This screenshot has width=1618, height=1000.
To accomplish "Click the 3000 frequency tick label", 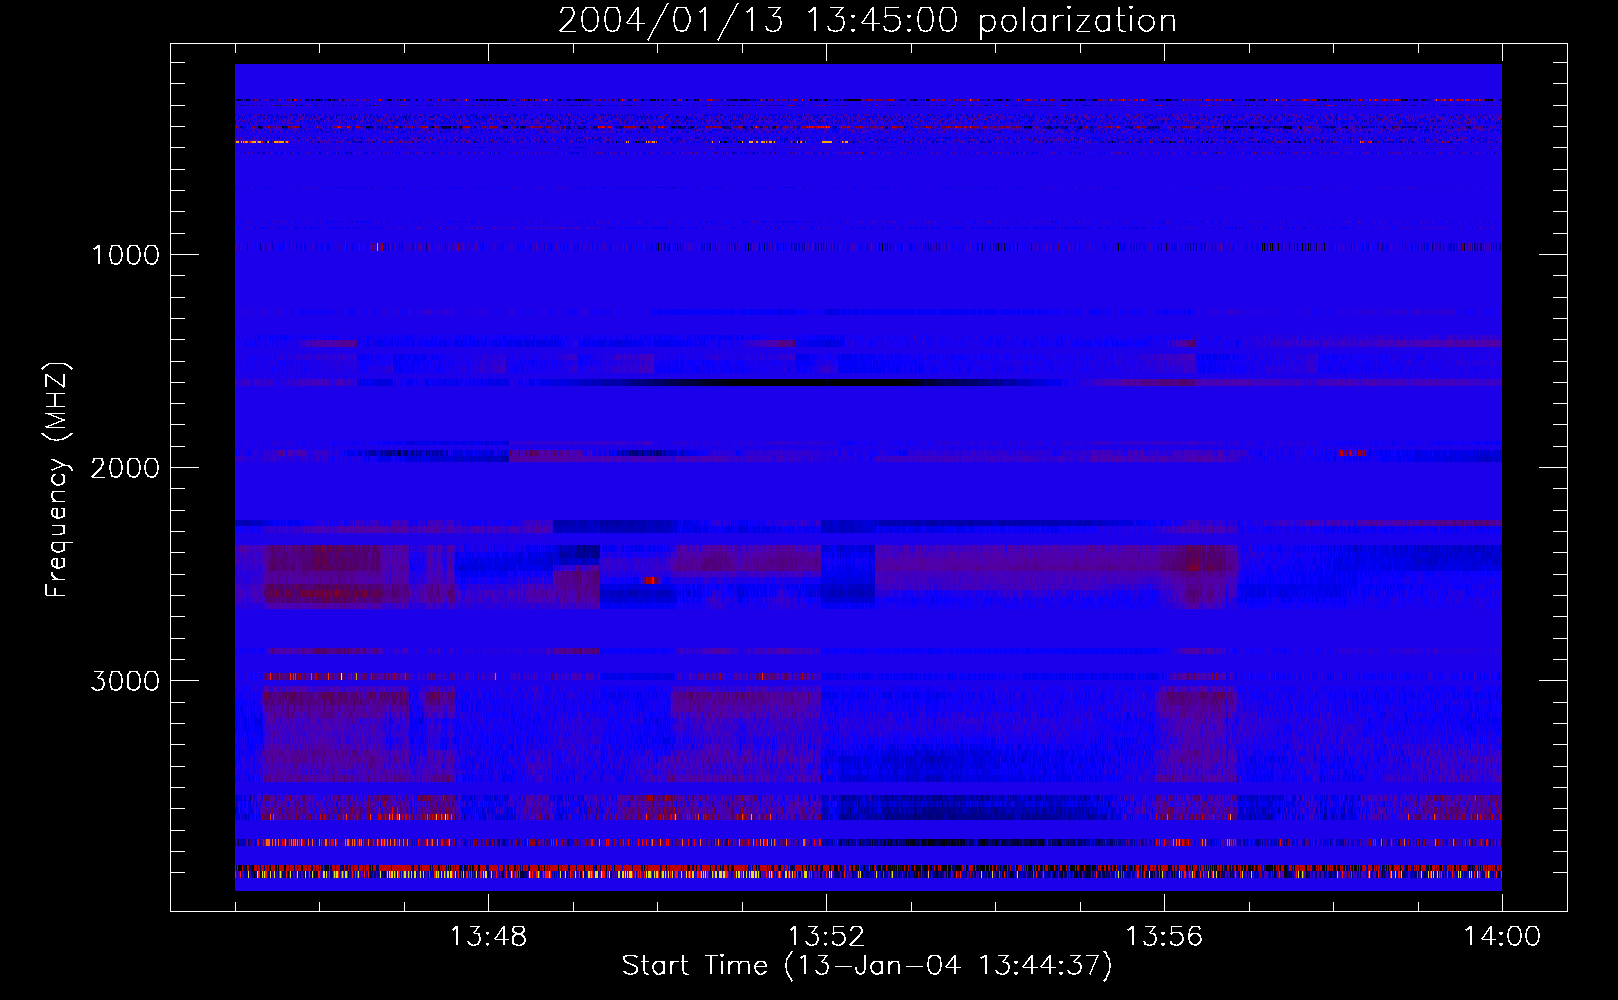I will tap(126, 681).
